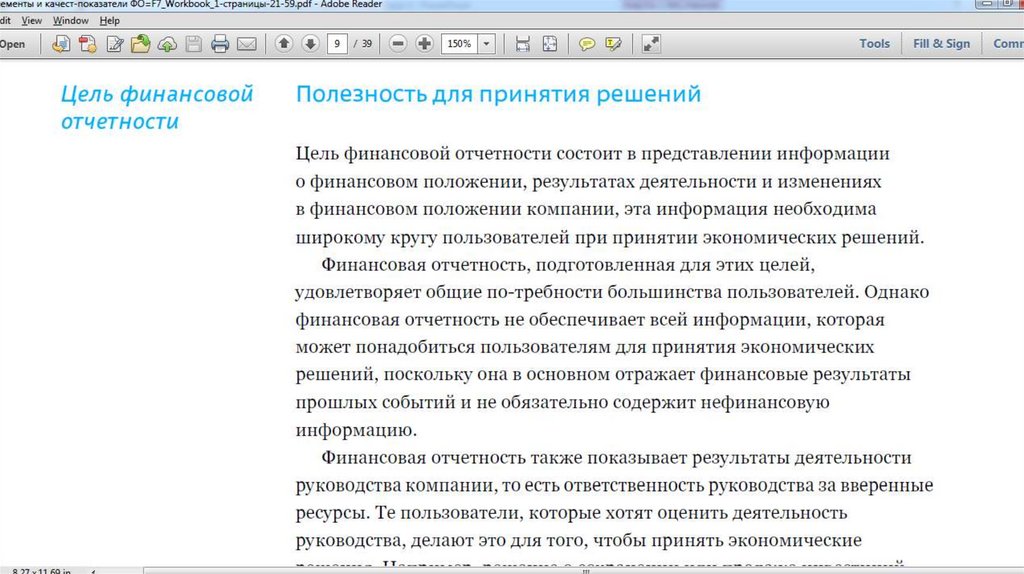Screen dimensions: 1024x574
Task: Toggle read mode with the expand arrows icon
Action: pos(651,44)
